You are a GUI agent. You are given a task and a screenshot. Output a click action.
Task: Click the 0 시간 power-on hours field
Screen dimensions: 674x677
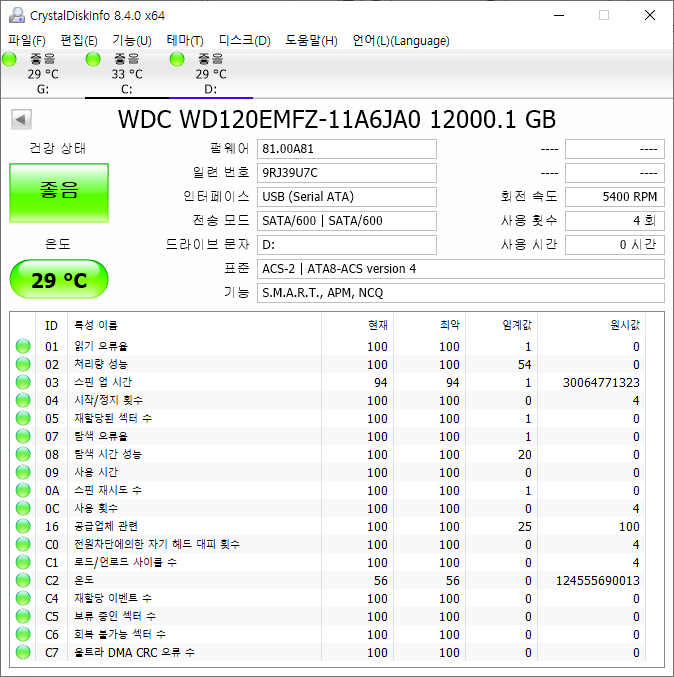(615, 245)
